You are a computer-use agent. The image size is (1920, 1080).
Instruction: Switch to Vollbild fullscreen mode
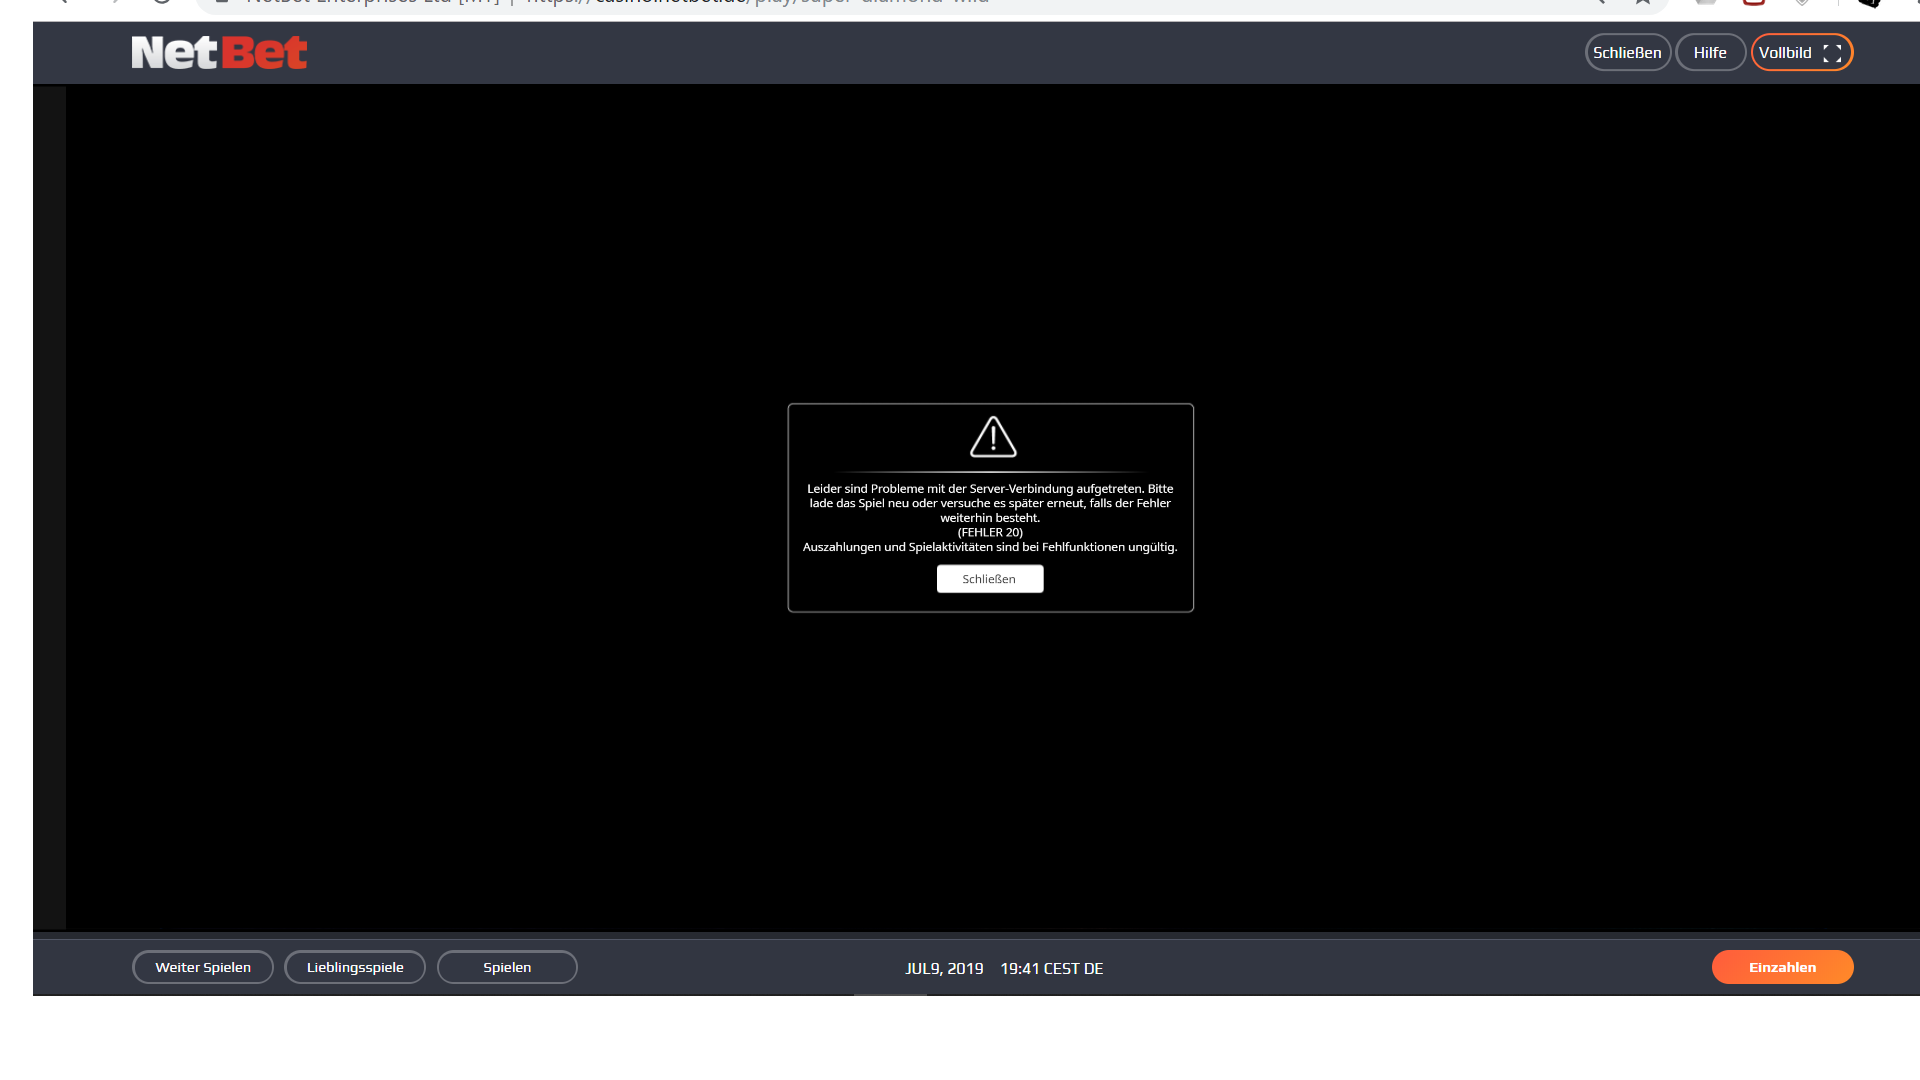click(1801, 53)
